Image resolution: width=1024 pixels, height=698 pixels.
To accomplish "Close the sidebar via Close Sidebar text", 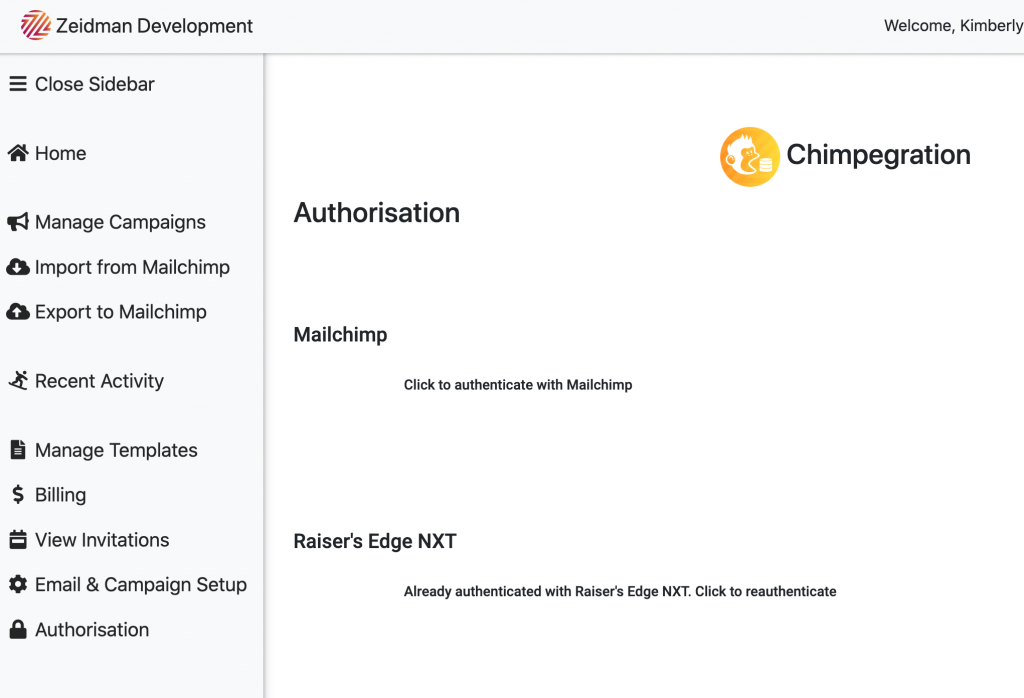I will [x=95, y=84].
